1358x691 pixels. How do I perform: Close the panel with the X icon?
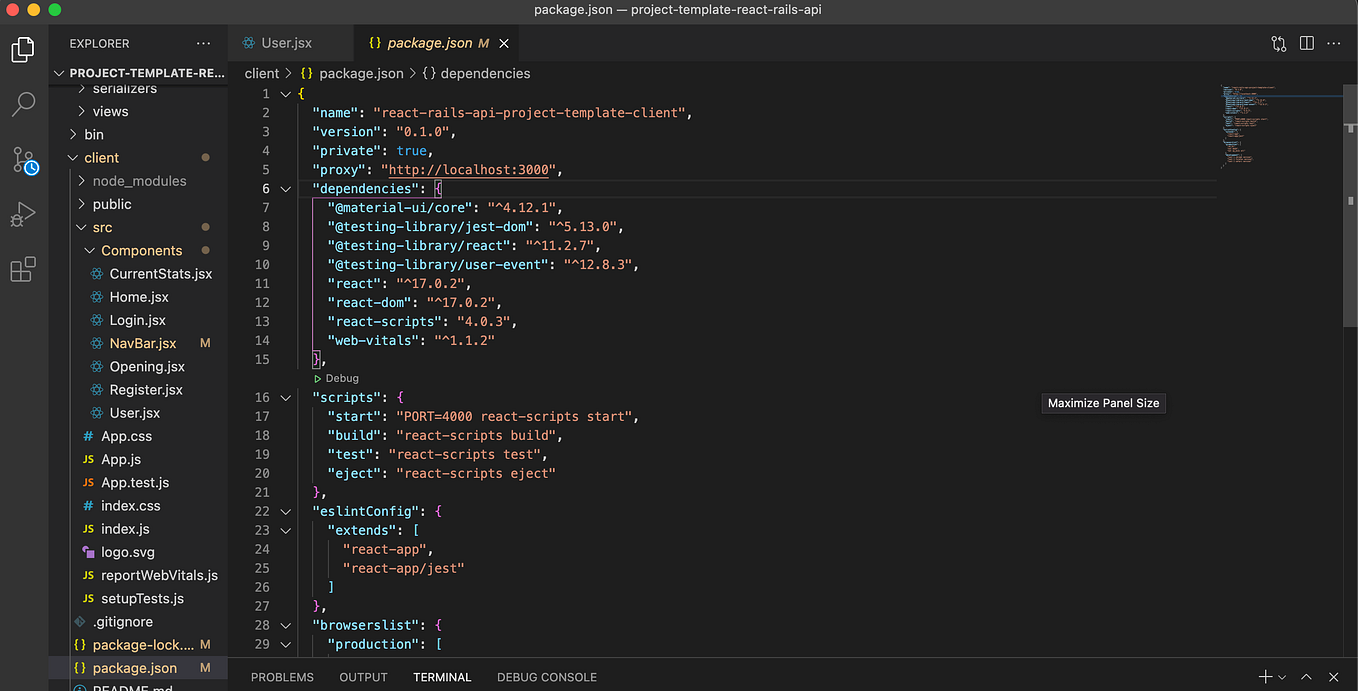tap(1333, 677)
